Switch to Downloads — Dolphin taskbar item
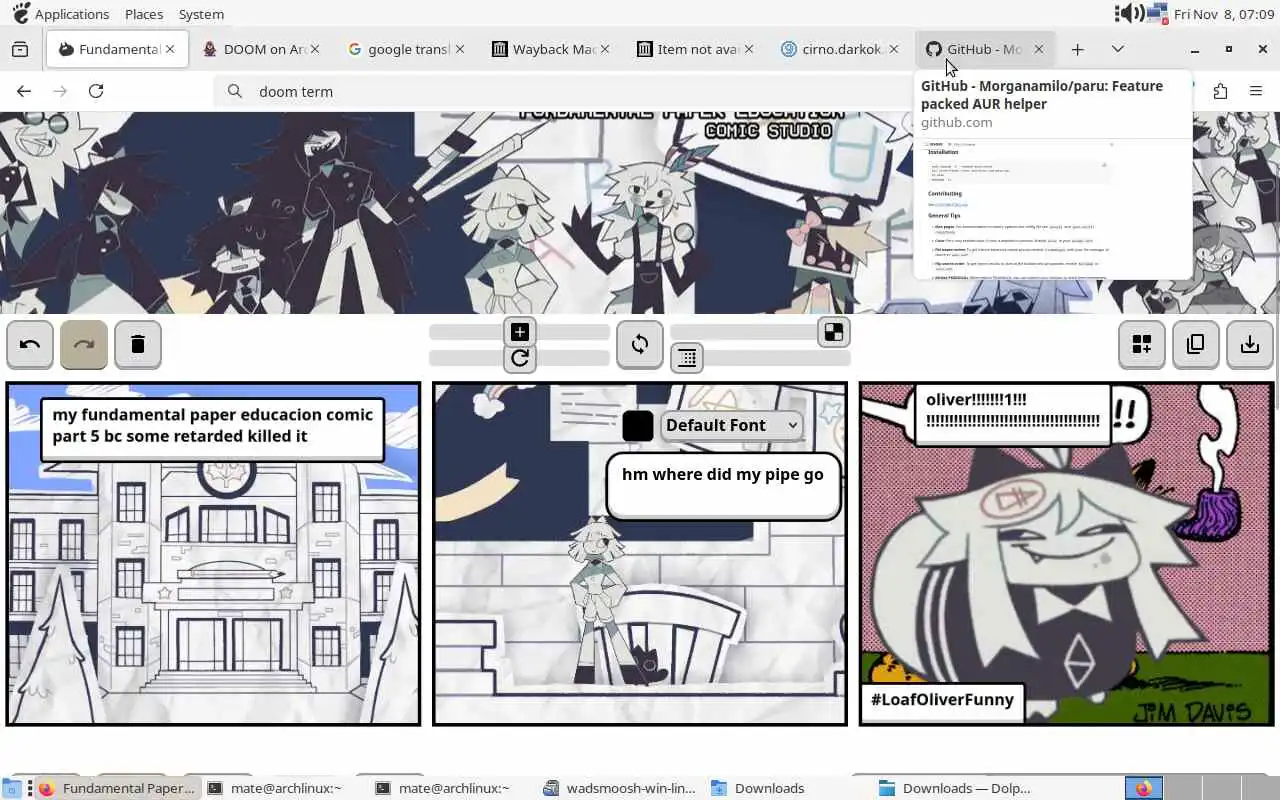The height and width of the screenshot is (800, 1280). 955,788
